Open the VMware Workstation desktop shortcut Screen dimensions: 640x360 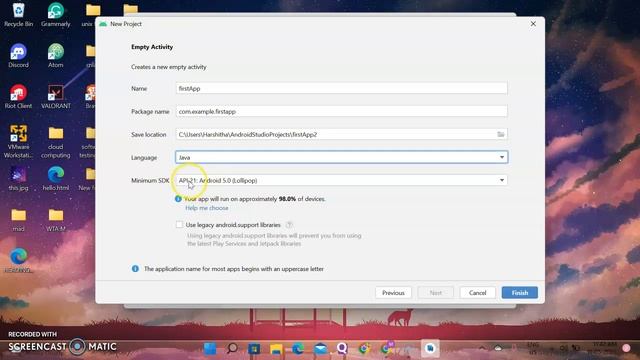click(18, 142)
